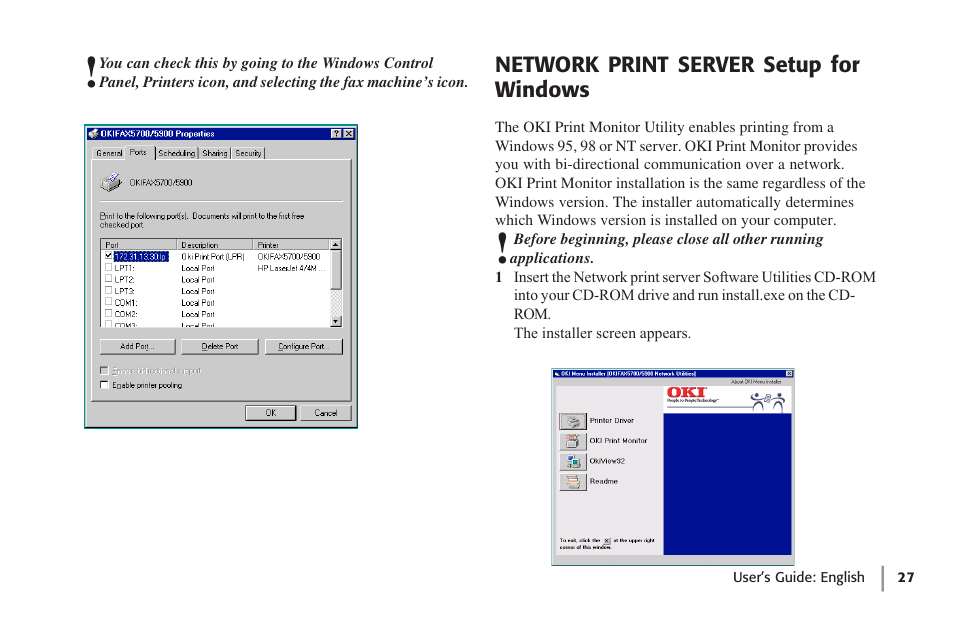Open the Scheduling tab
The width and height of the screenshot is (954, 618).
tap(176, 153)
